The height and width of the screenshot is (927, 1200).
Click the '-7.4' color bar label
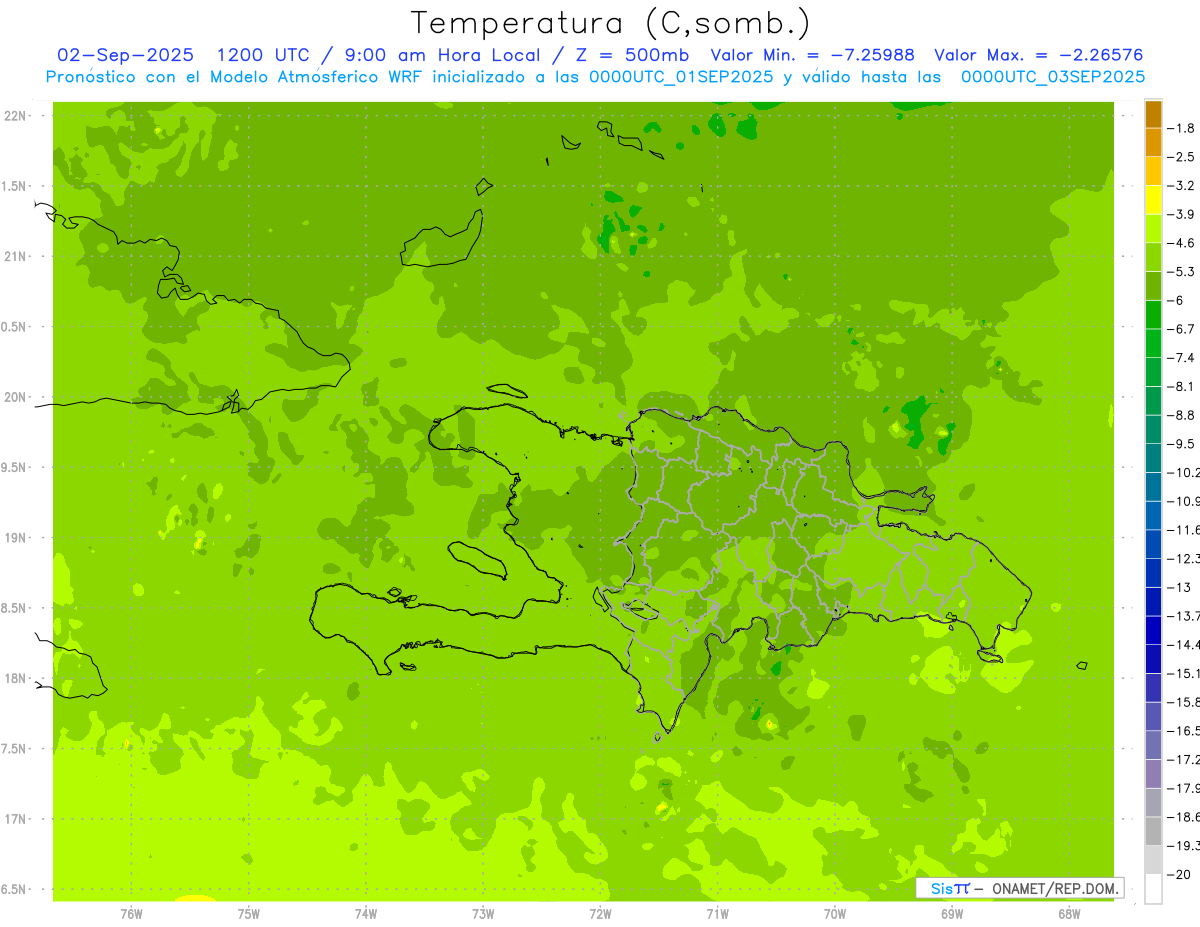[x=1181, y=358]
